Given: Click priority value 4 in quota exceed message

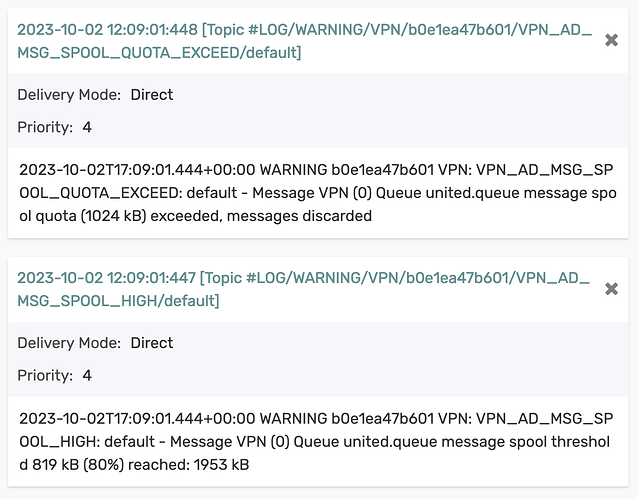Looking at the screenshot, I should coord(87,127).
